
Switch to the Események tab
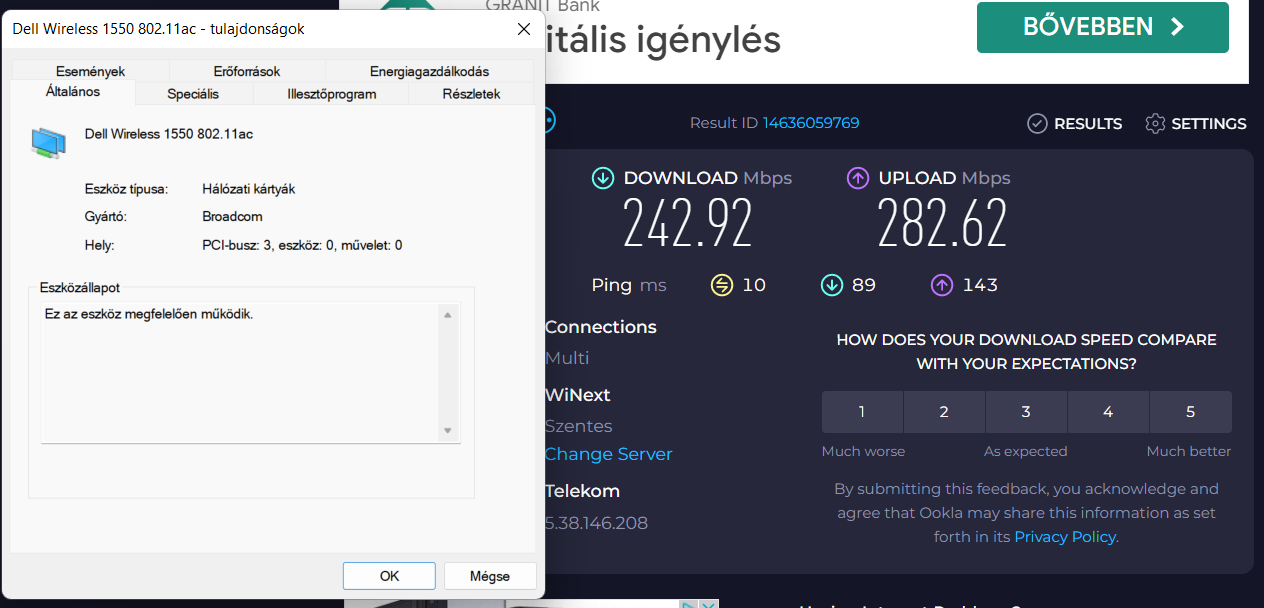90,71
